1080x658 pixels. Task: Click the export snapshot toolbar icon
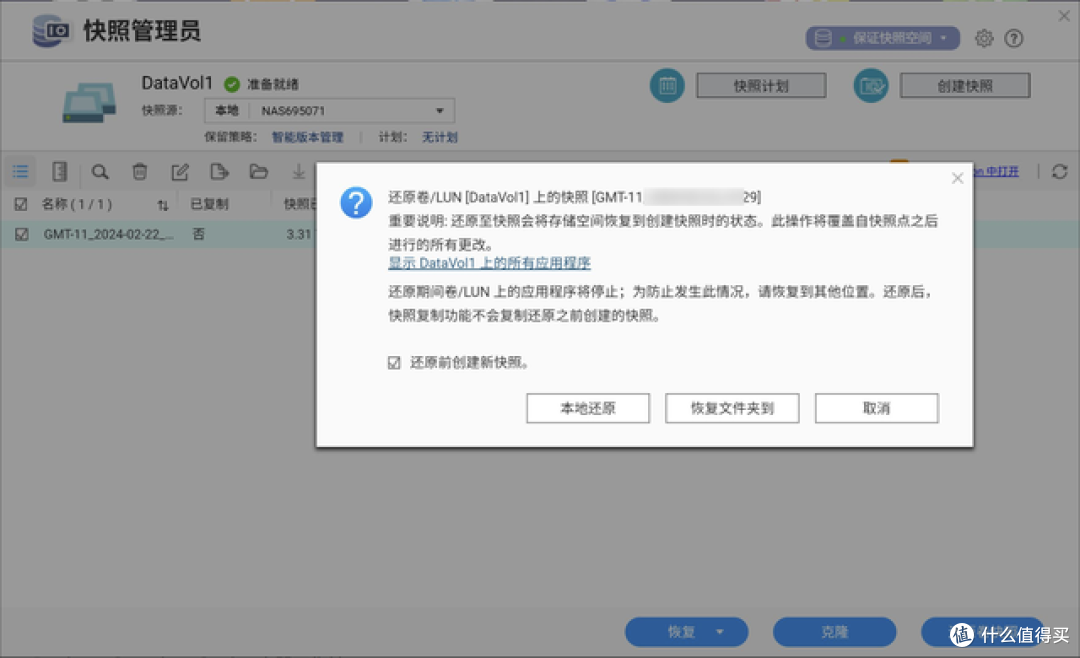[x=219, y=172]
